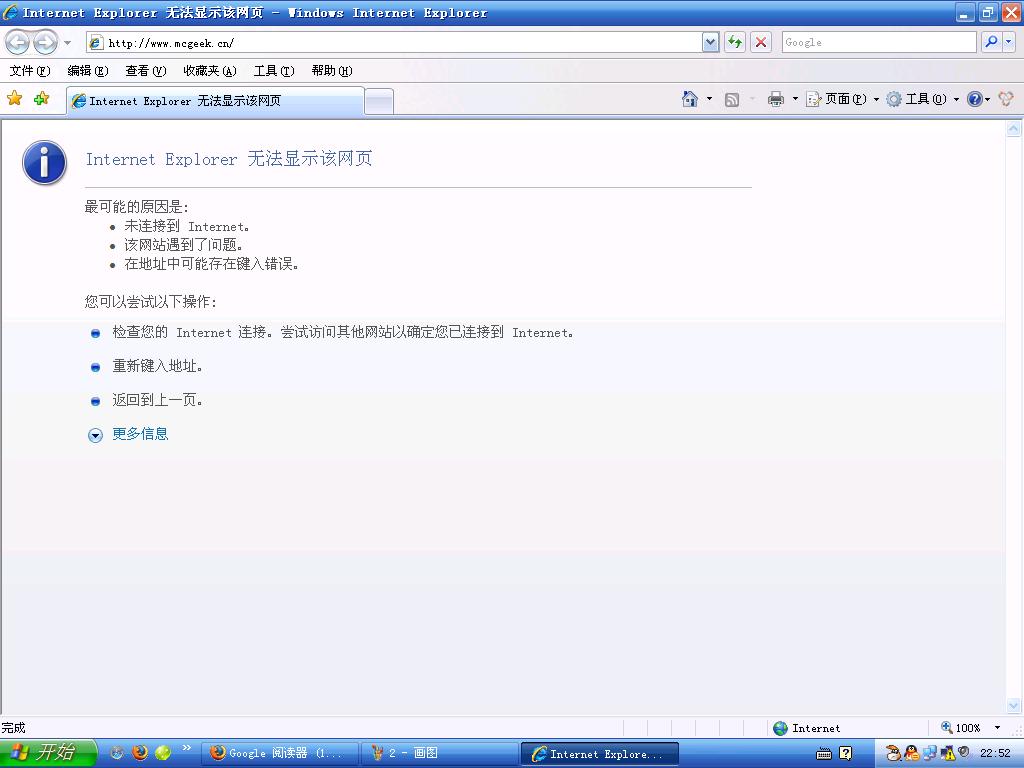Viewport: 1024px width, 768px height.
Task: Launch Firefox from the quick launch bar
Action: pyautogui.click(x=140, y=753)
